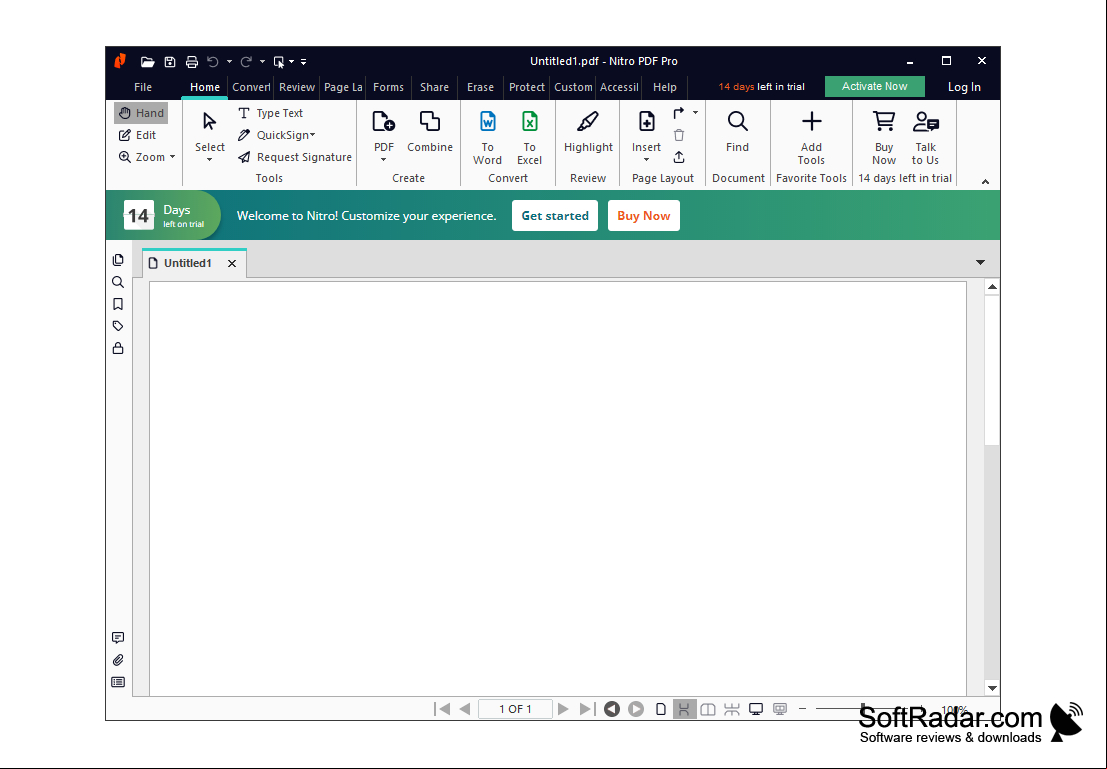
Task: Open the document tab list dropdown arrow
Action: pos(980,262)
